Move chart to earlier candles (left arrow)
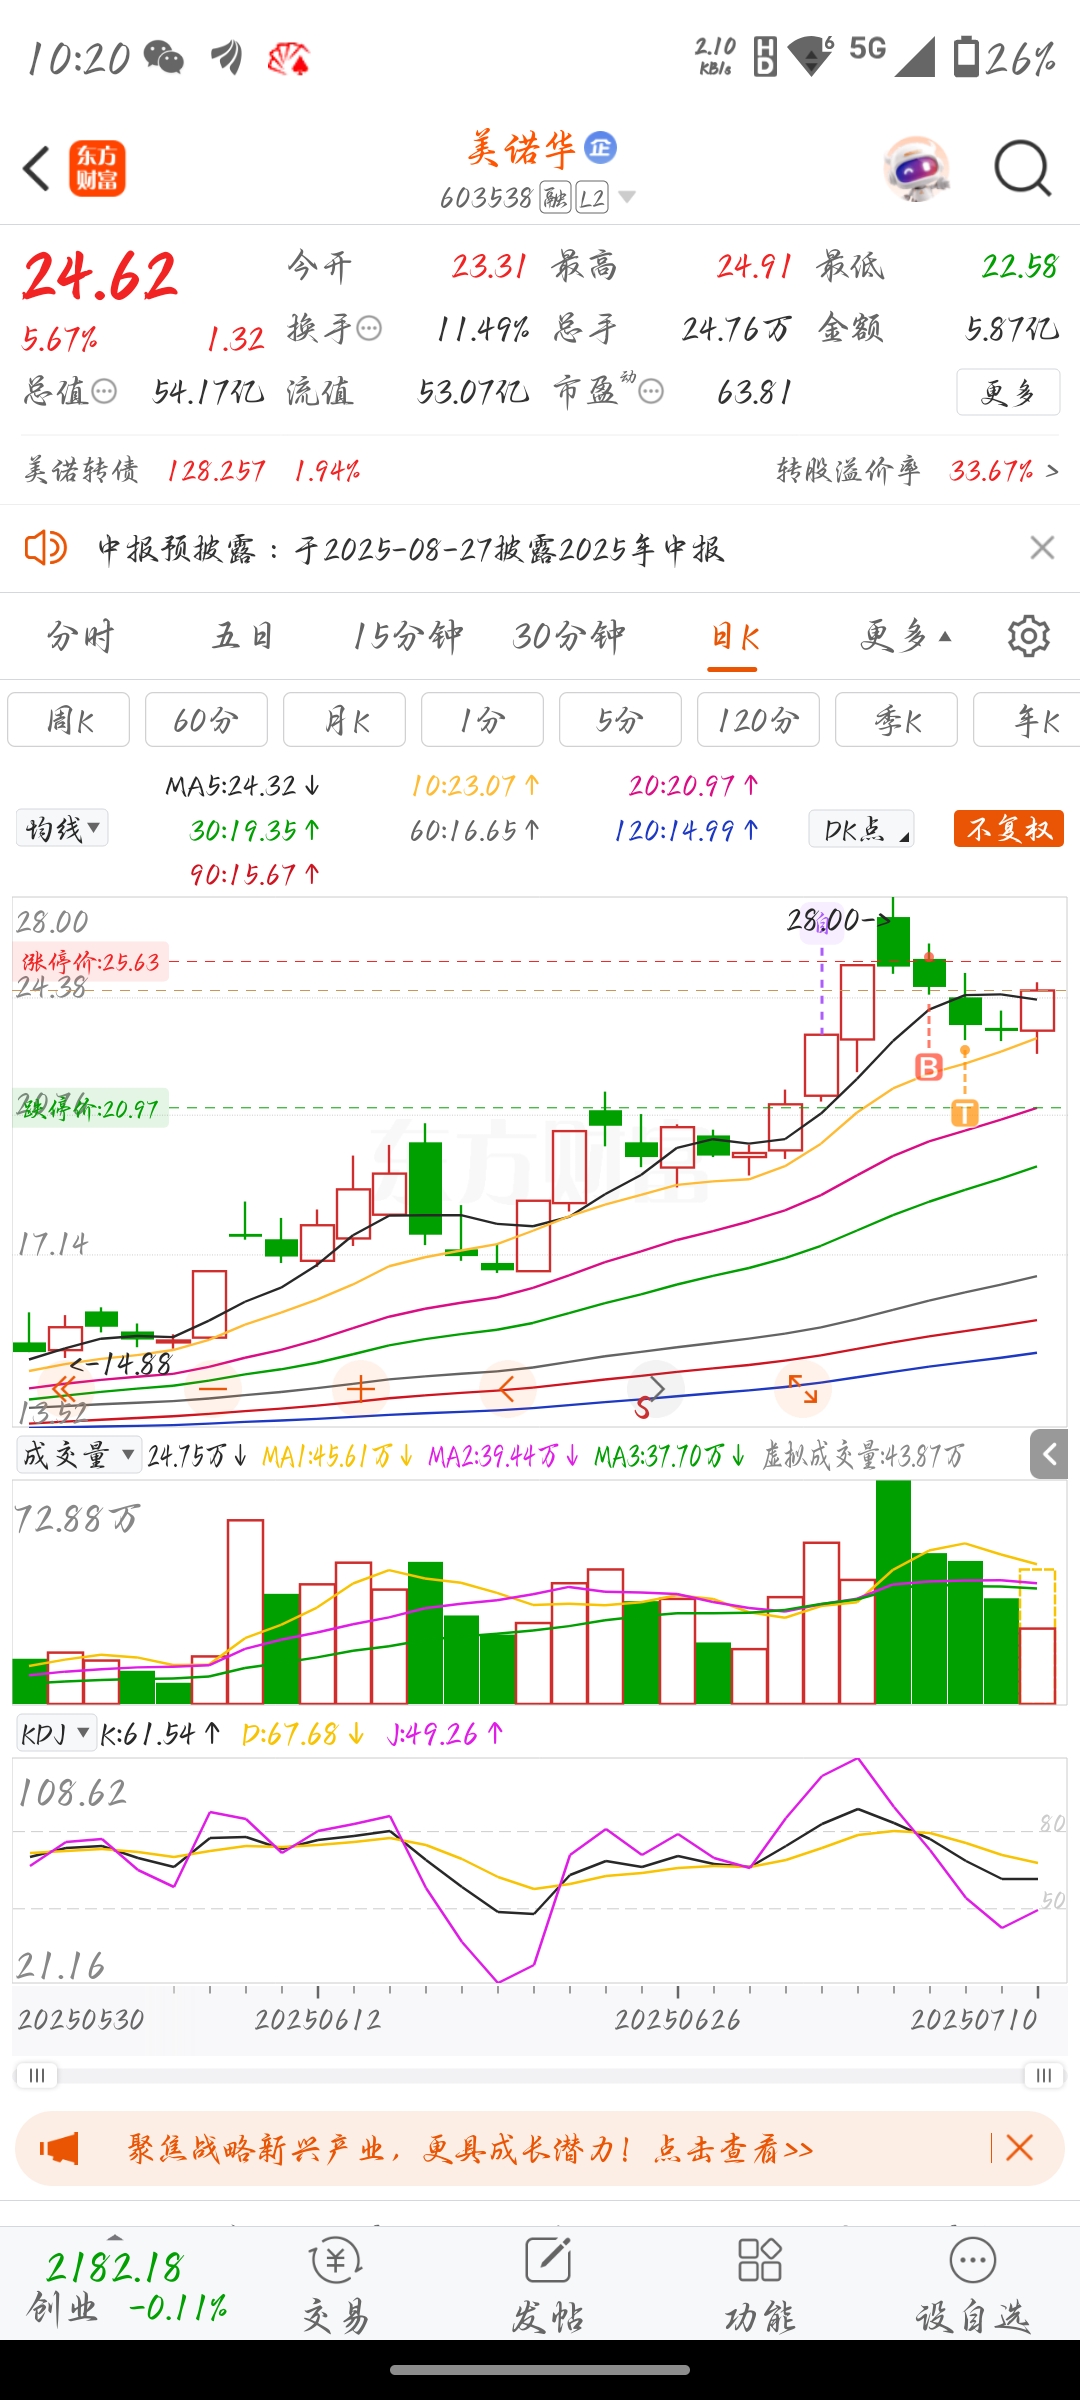1080x2400 pixels. [x=507, y=1388]
